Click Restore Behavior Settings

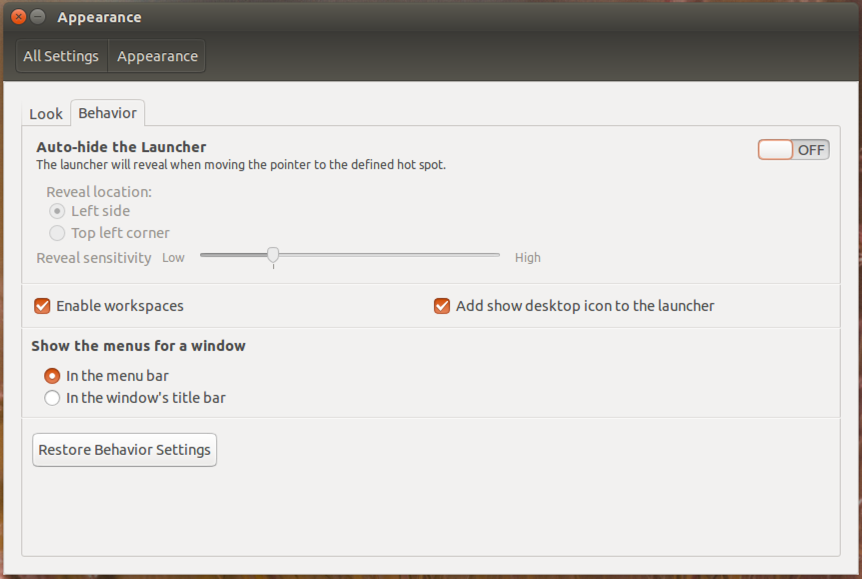tap(124, 449)
